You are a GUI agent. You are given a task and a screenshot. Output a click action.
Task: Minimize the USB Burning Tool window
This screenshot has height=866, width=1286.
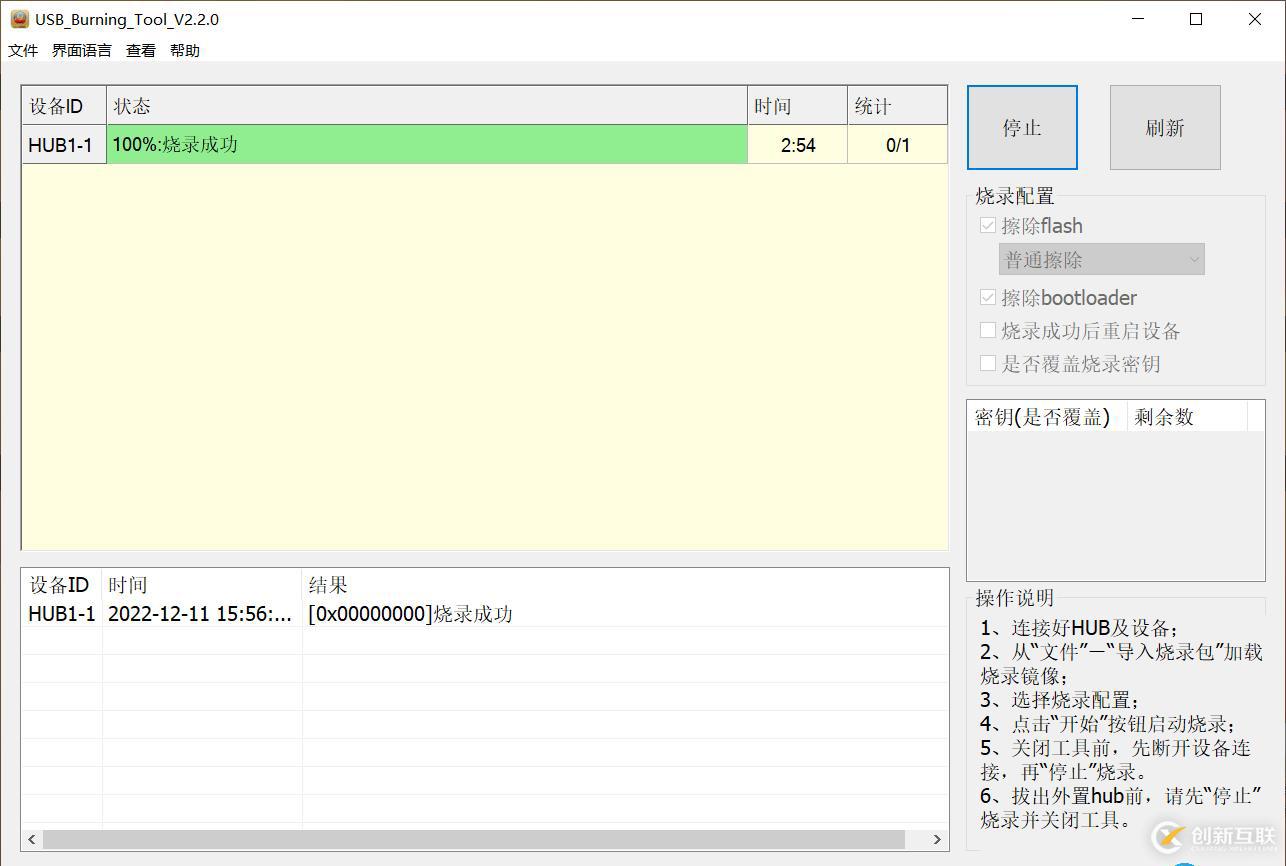[1138, 19]
